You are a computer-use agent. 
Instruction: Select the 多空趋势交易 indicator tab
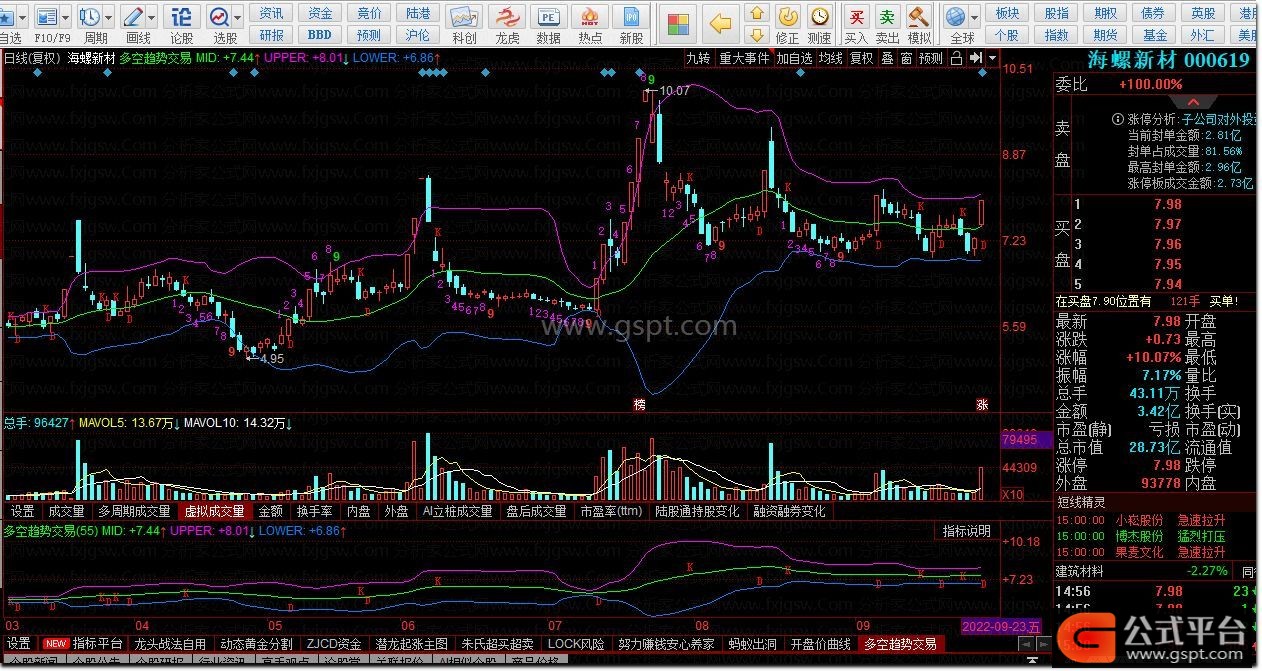point(901,644)
